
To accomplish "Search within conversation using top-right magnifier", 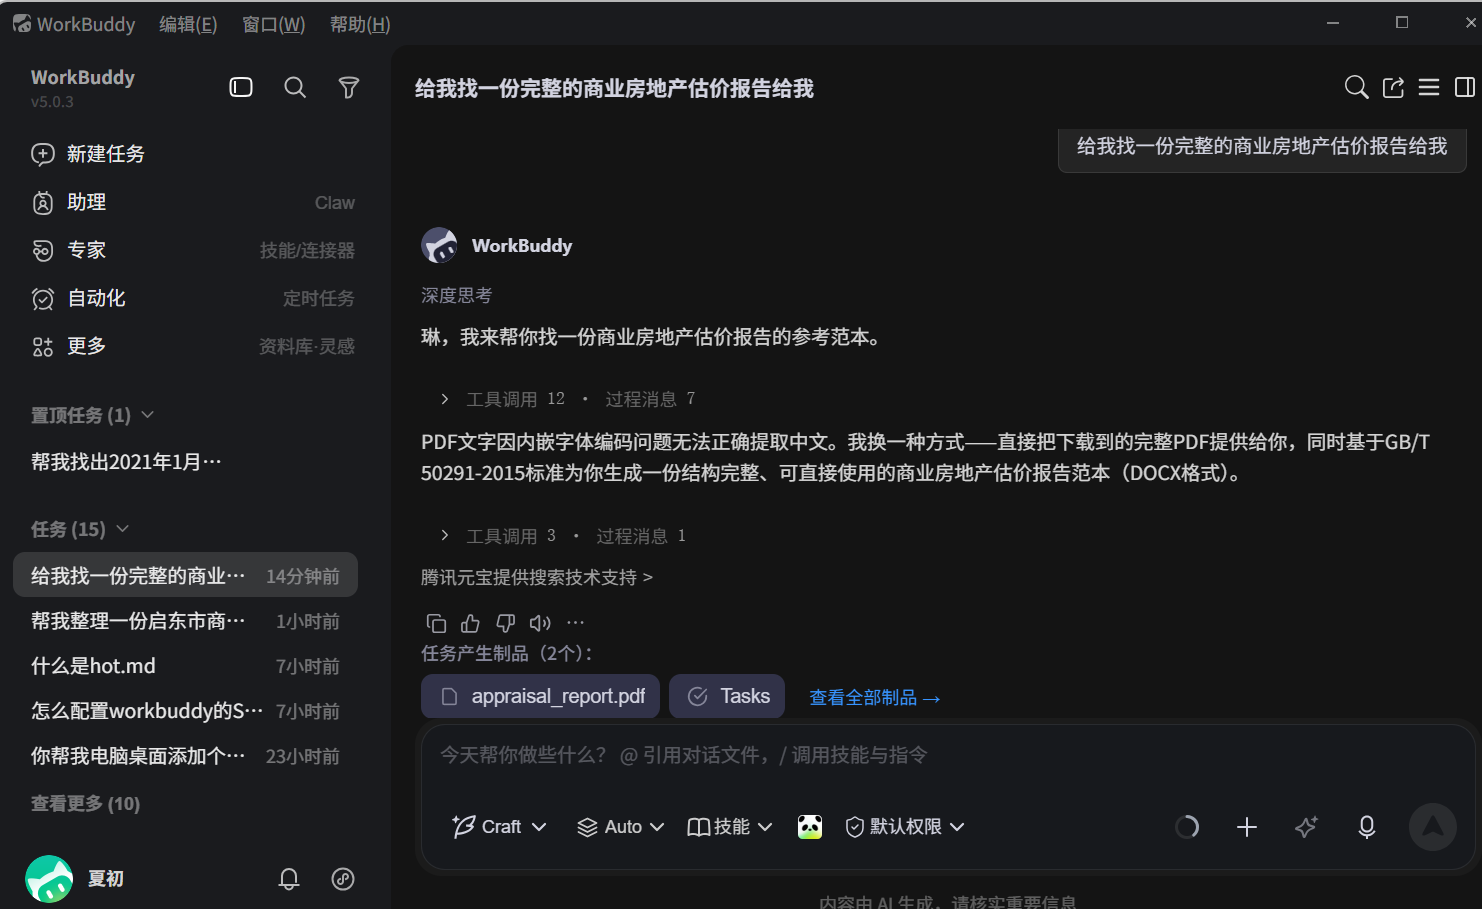I will (x=1356, y=87).
